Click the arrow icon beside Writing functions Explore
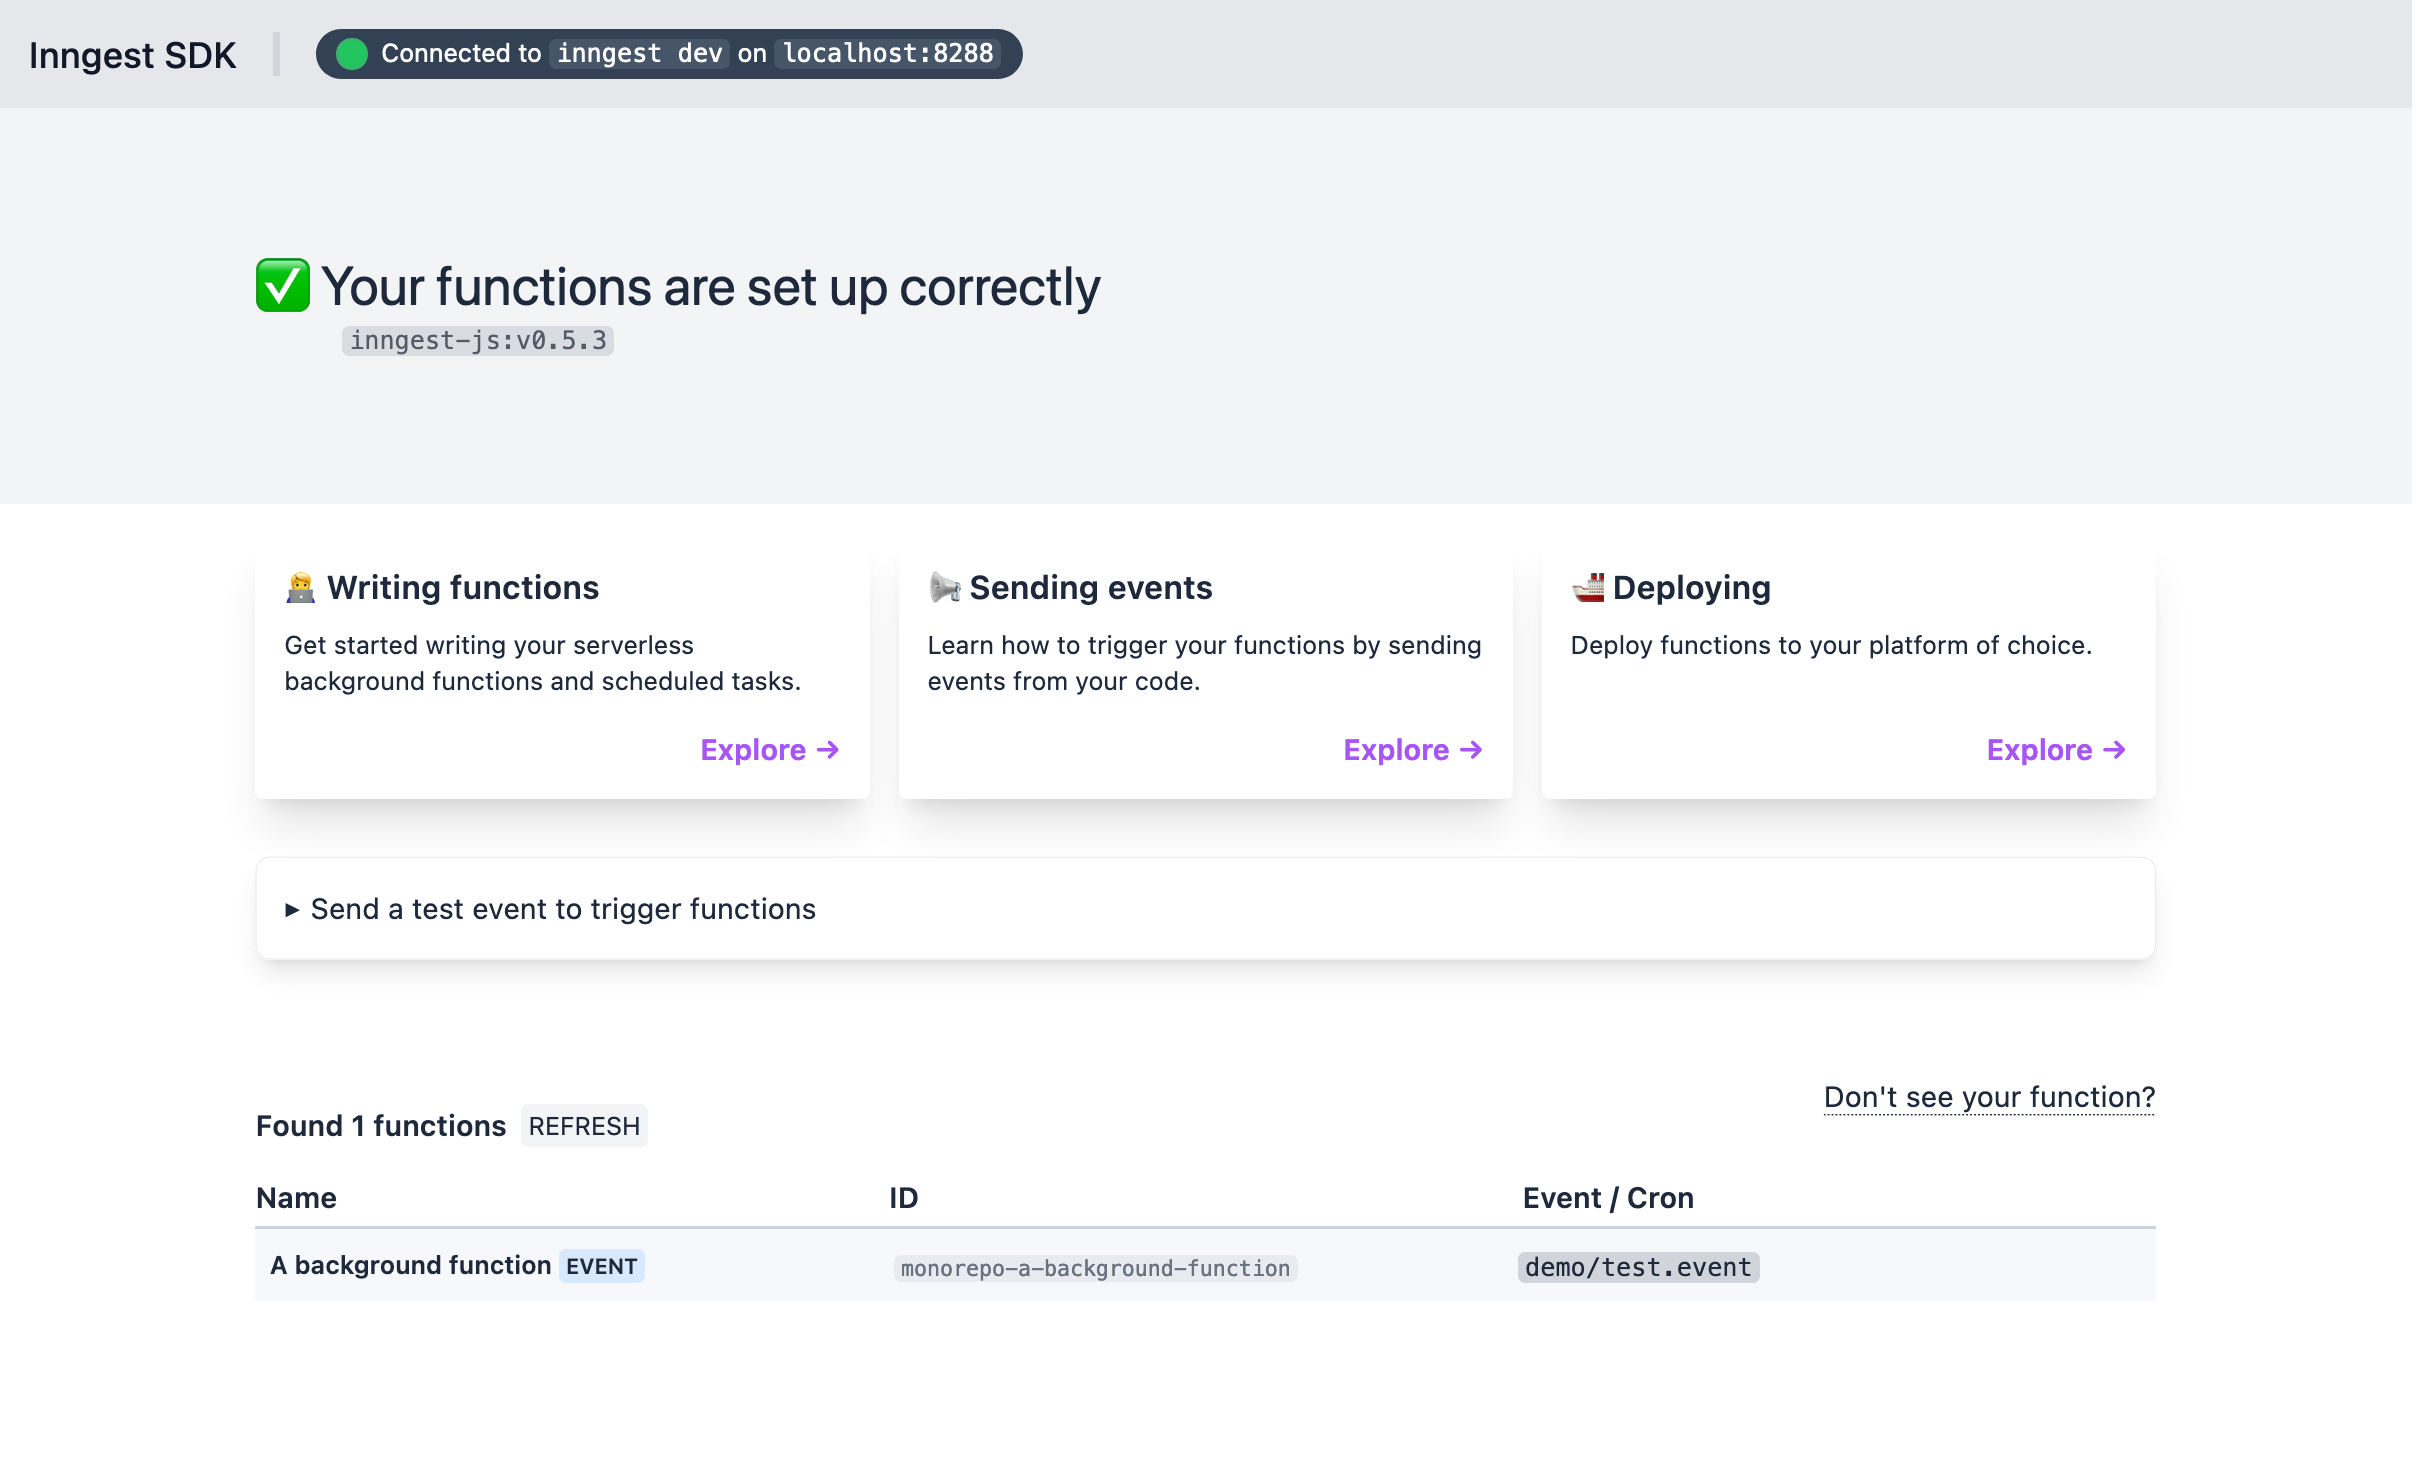This screenshot has width=2436, height=1479. (x=828, y=750)
